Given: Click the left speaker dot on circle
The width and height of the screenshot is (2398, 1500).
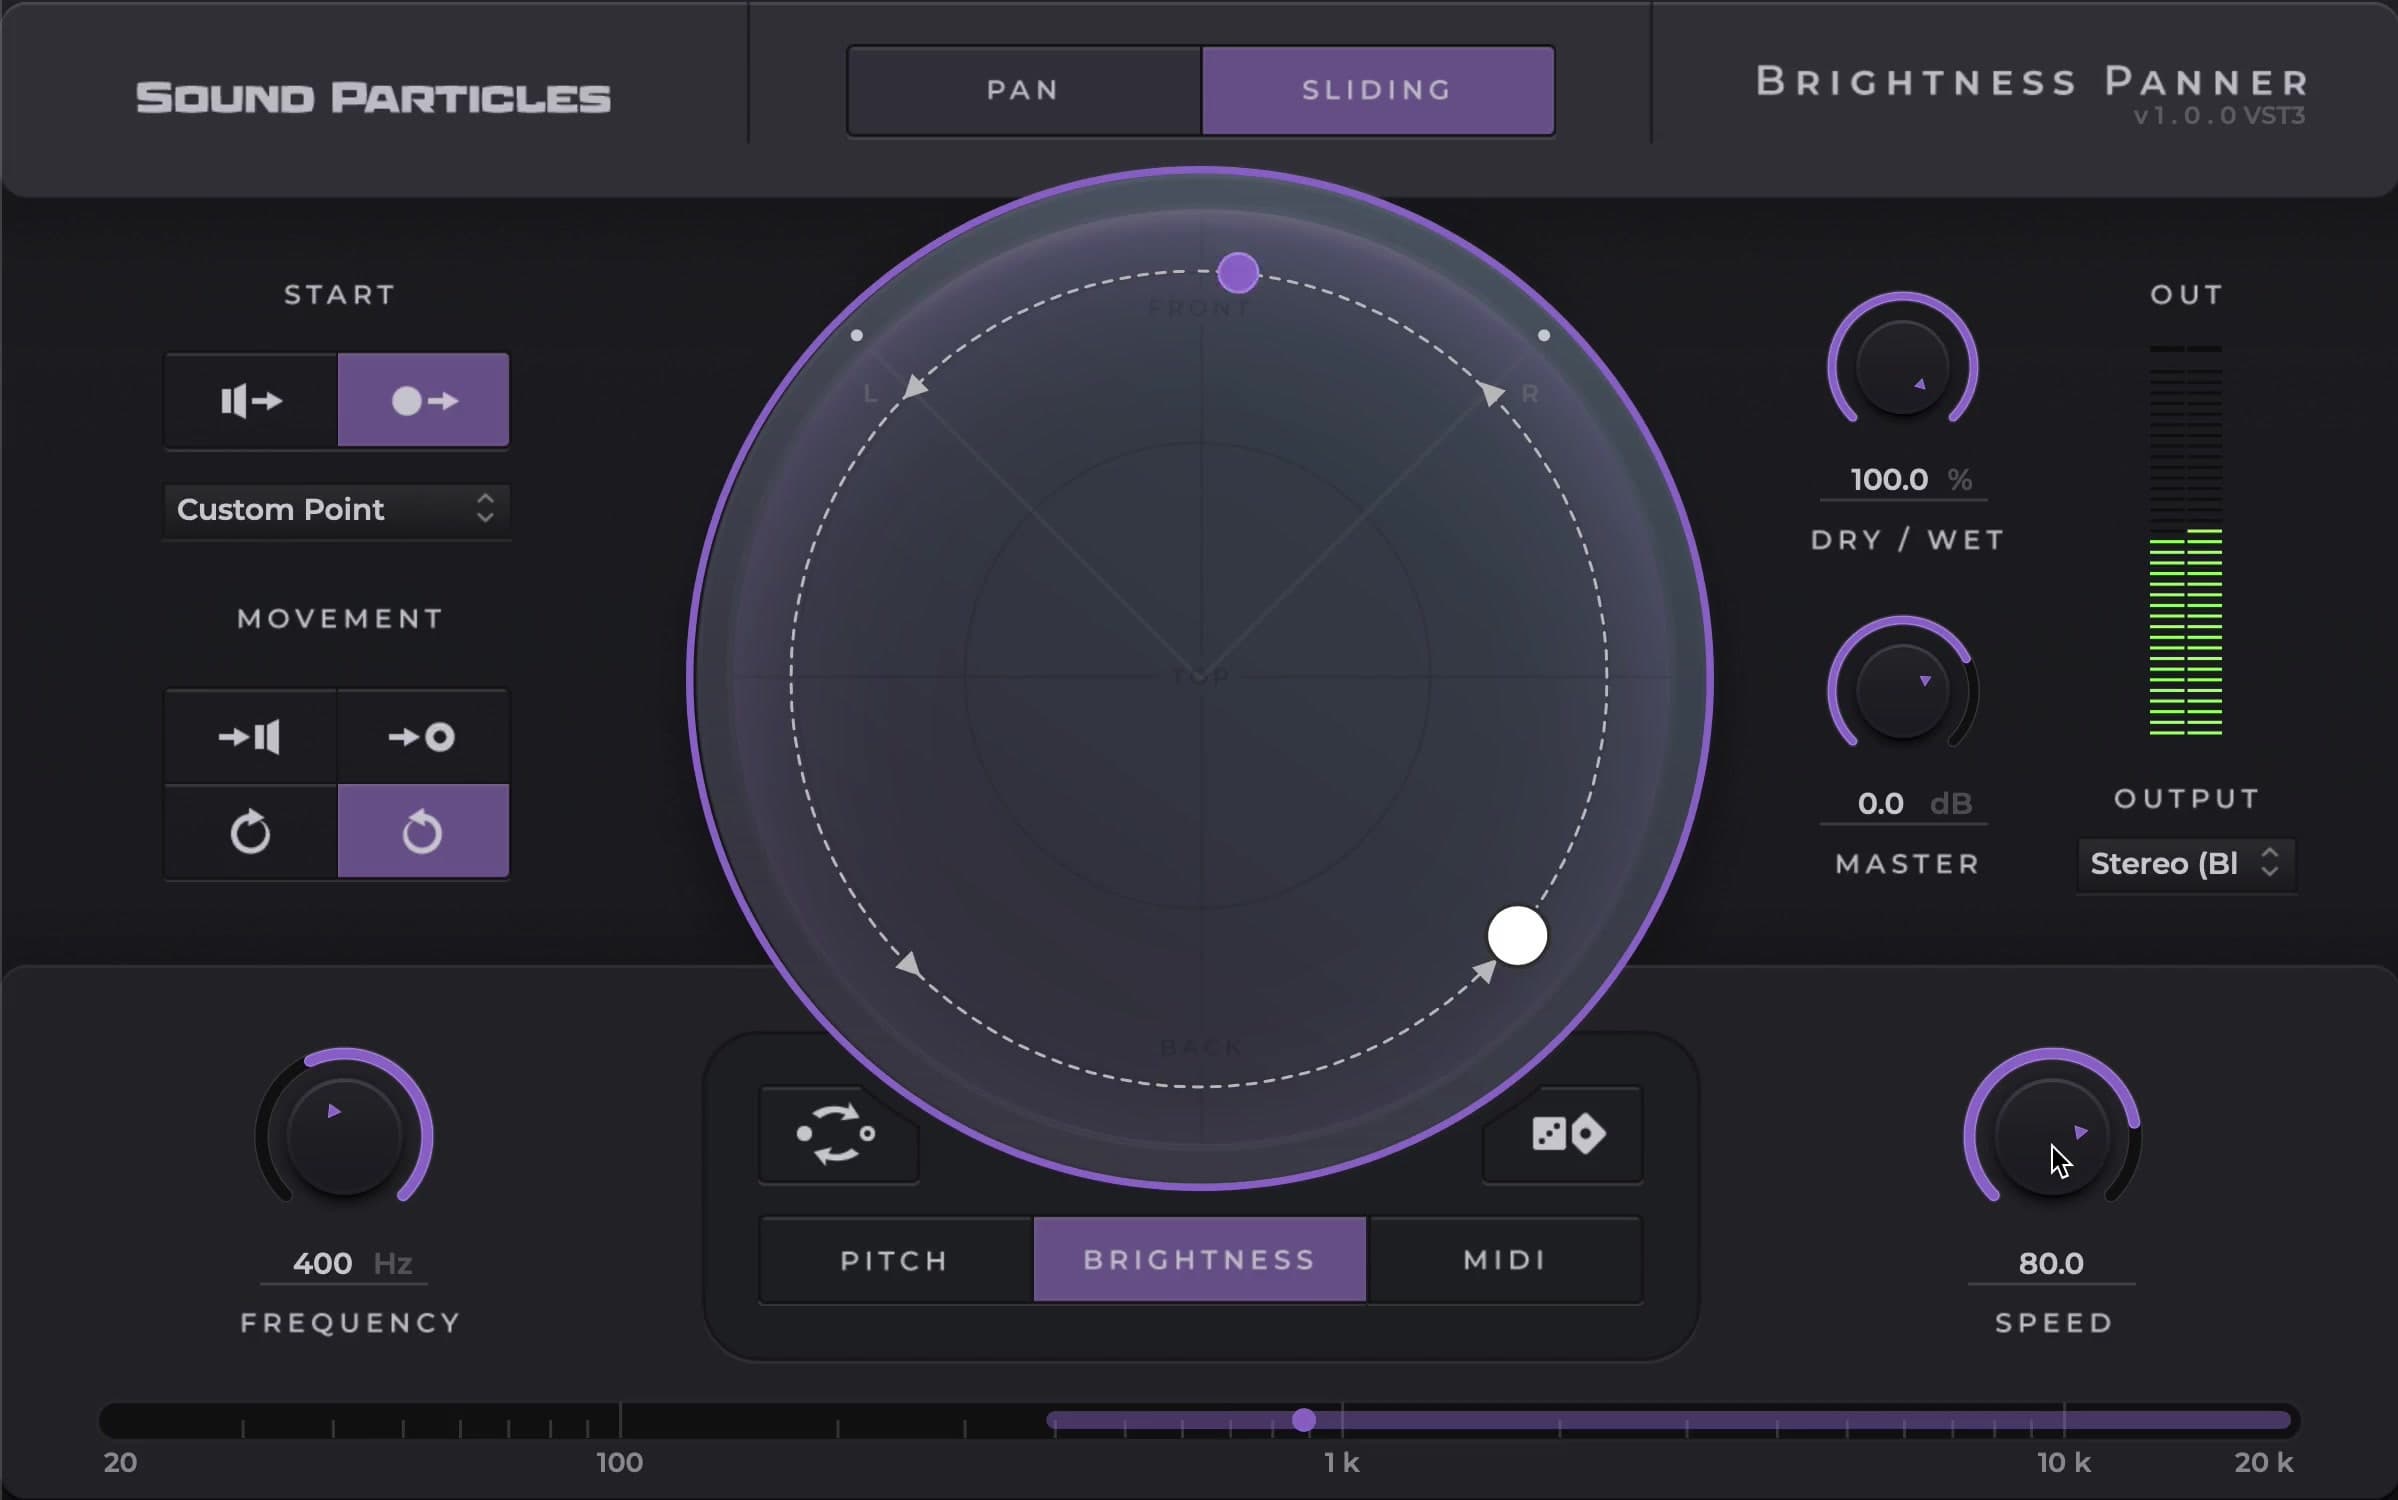Looking at the screenshot, I should (x=857, y=336).
